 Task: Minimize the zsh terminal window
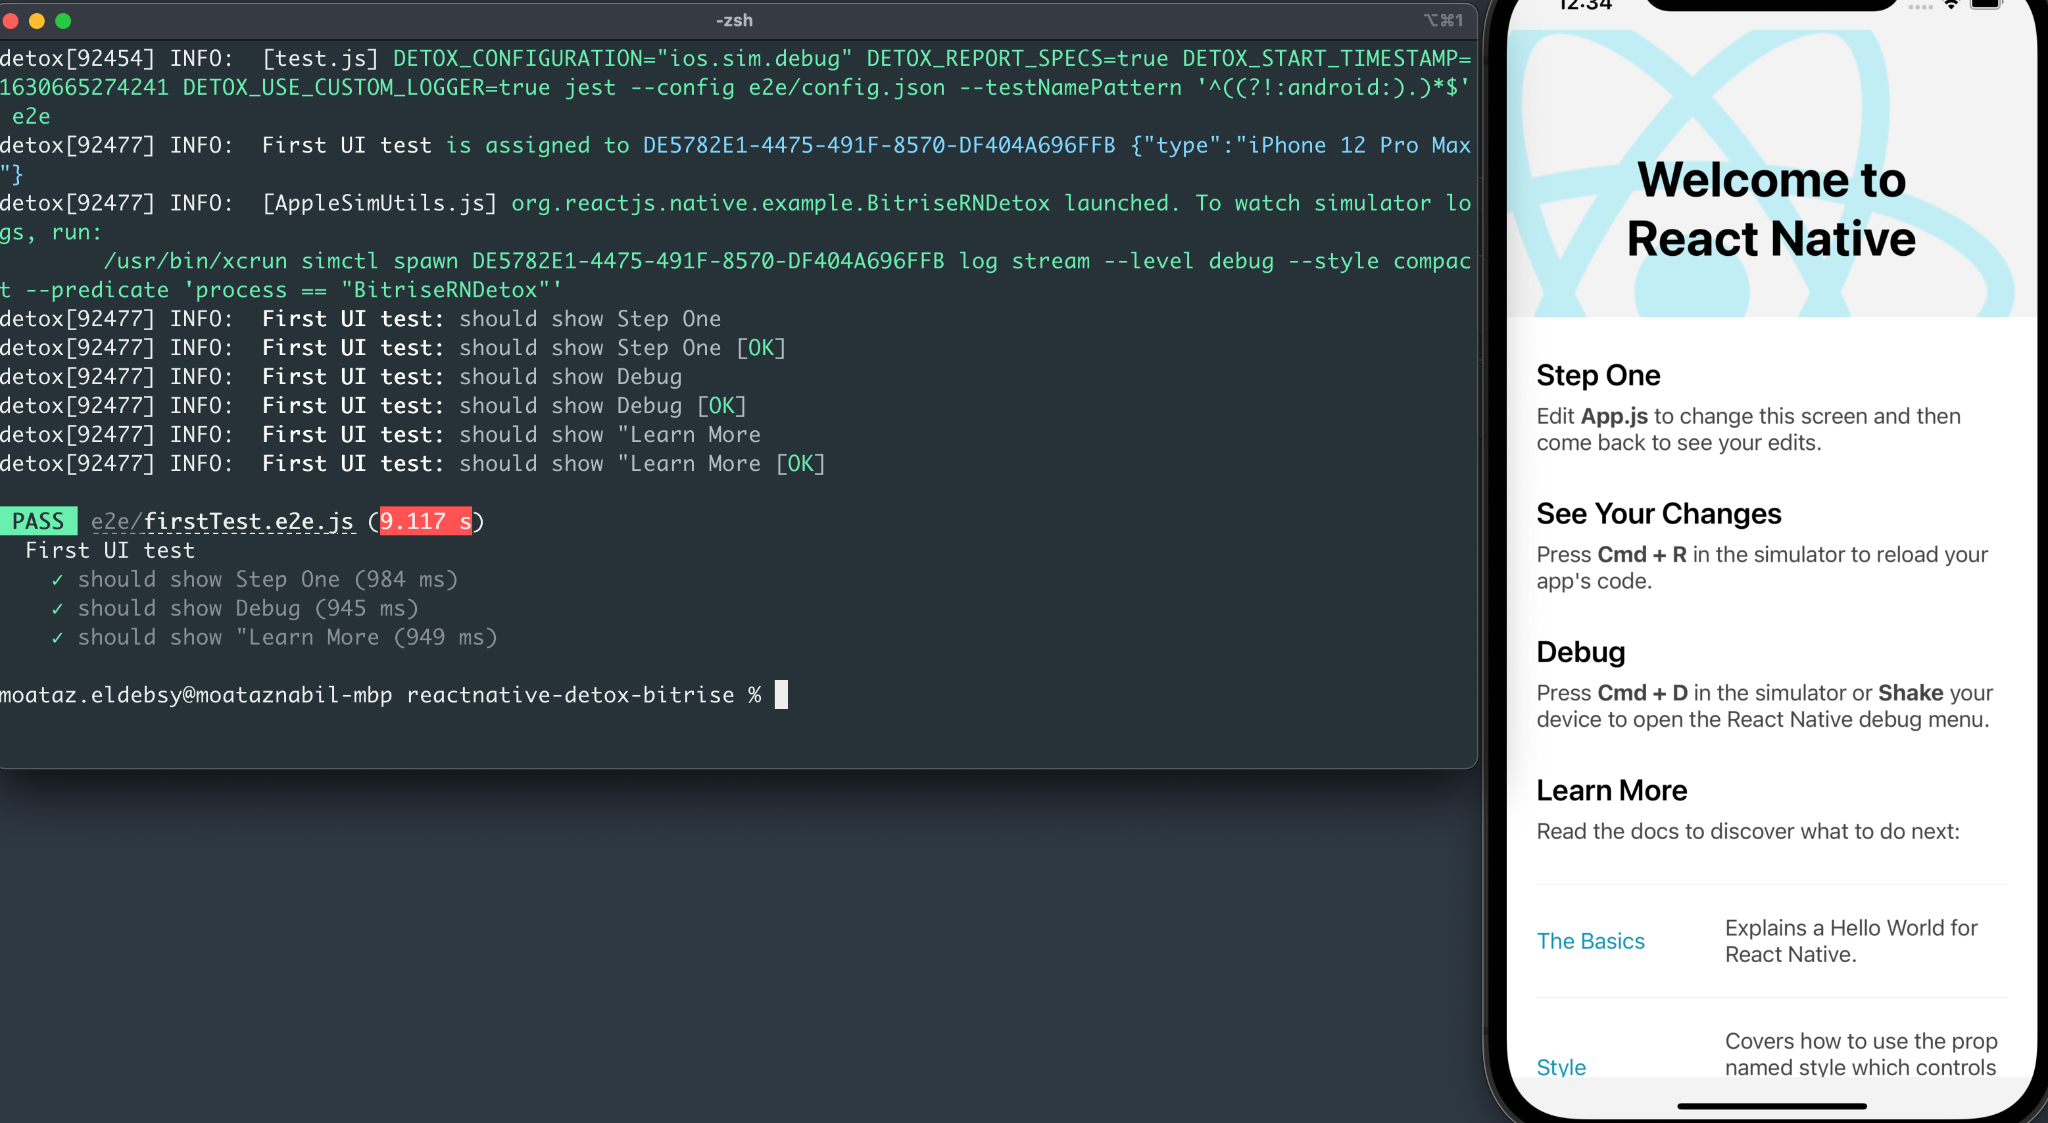click(37, 21)
